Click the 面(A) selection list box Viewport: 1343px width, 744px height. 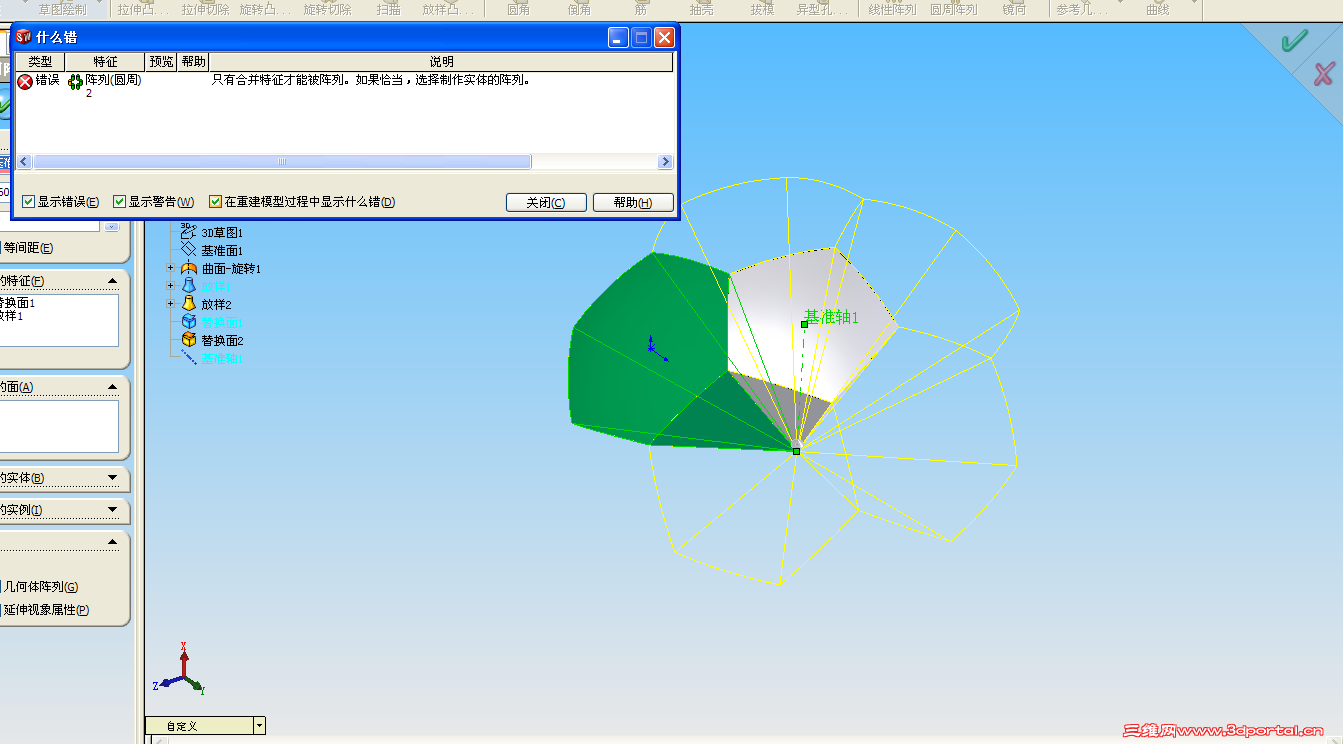[x=59, y=426]
